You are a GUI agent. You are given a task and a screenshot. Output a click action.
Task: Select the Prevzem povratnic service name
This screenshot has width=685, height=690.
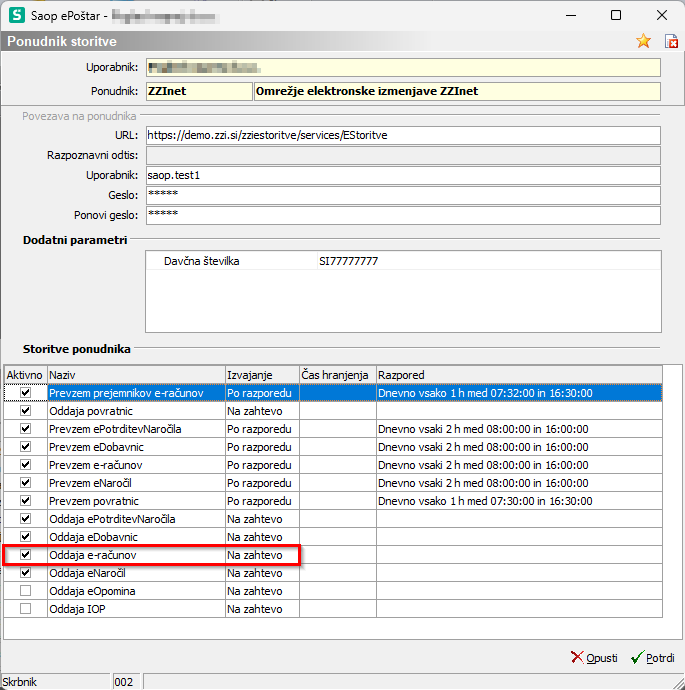point(94,501)
